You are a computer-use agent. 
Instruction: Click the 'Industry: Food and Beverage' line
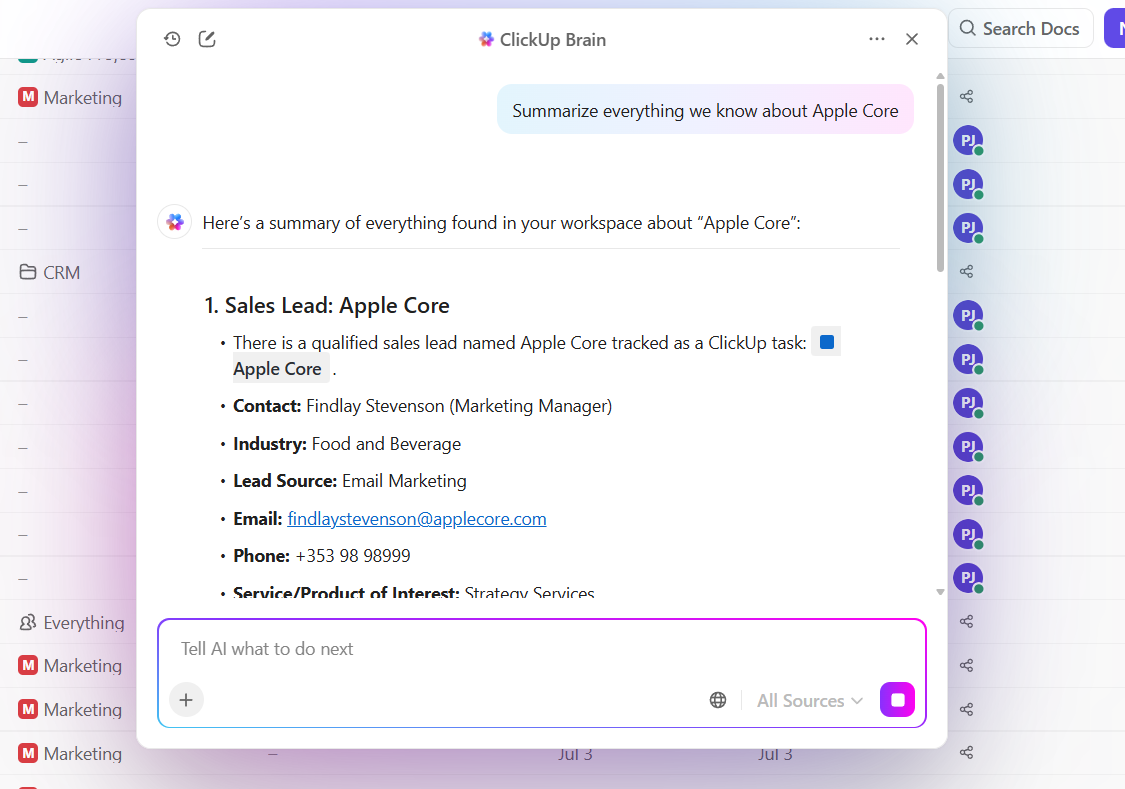tap(347, 444)
